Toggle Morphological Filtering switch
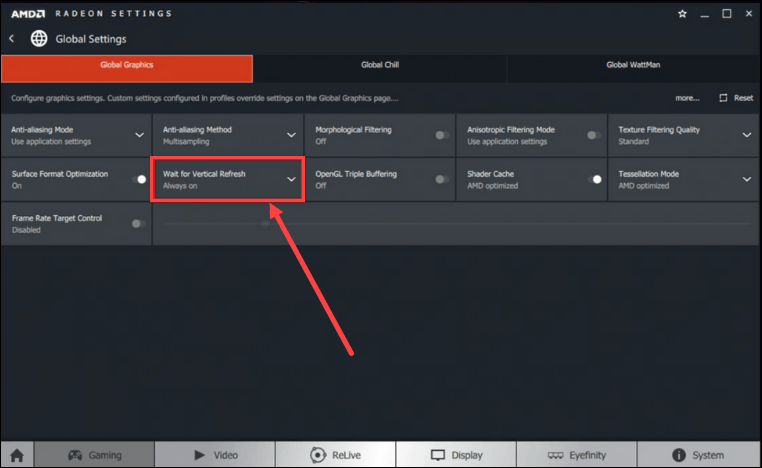The height and width of the screenshot is (468, 762). [x=442, y=135]
